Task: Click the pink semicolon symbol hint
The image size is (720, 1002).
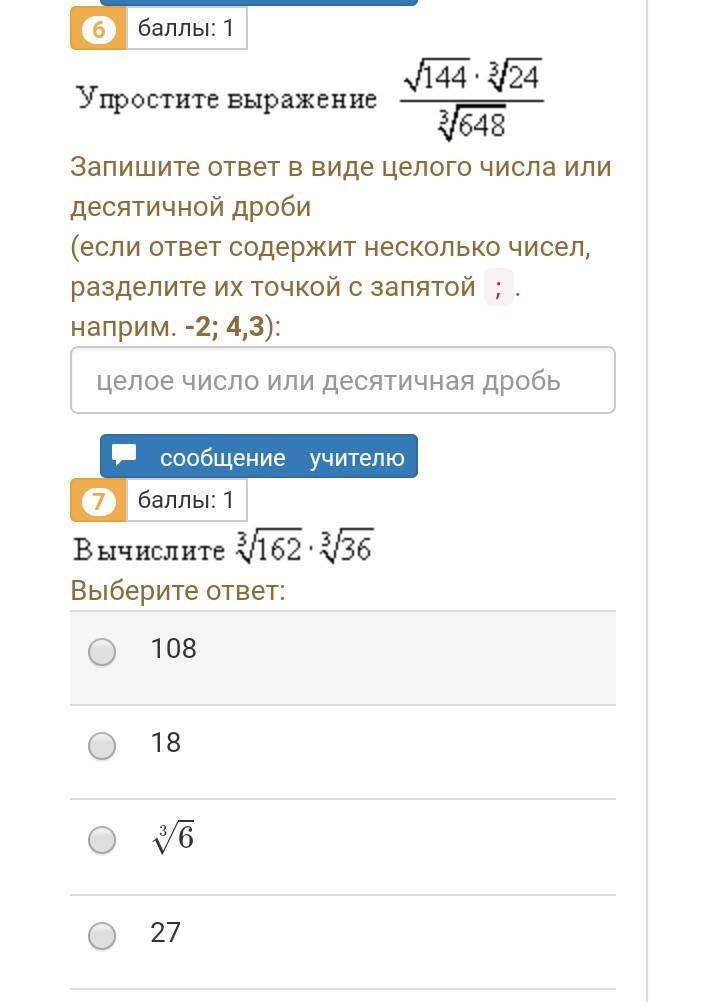Action: (x=498, y=288)
